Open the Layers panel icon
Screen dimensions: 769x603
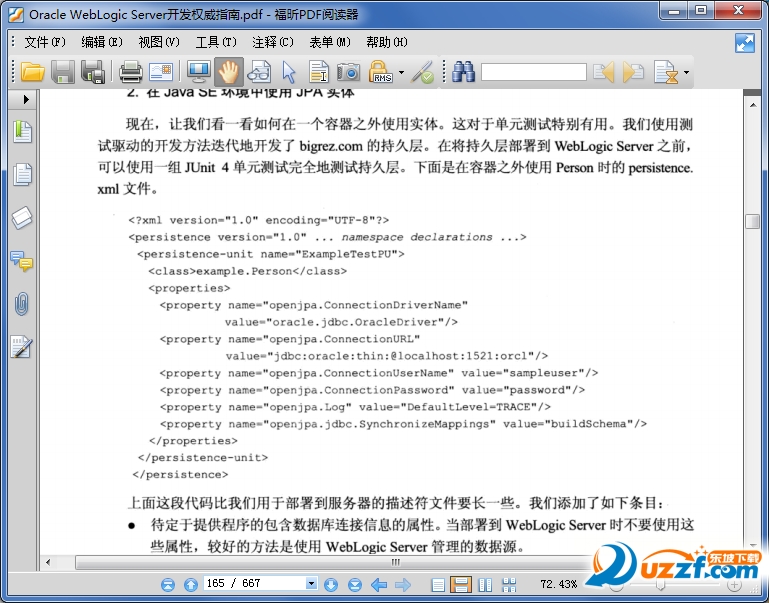pos(23,218)
